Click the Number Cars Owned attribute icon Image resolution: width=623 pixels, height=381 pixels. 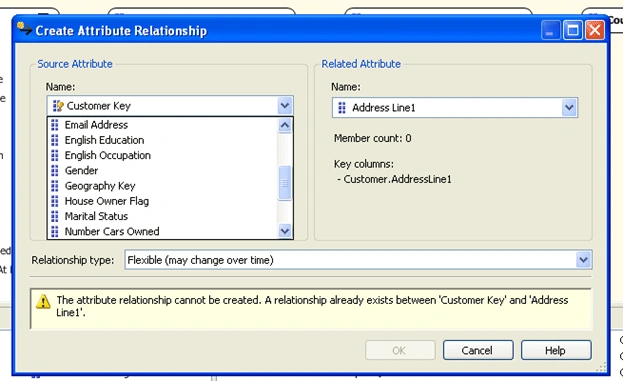coord(55,231)
